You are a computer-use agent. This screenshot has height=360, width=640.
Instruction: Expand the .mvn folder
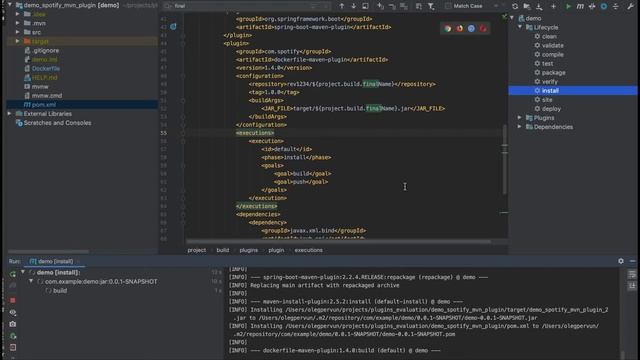tap(18, 23)
